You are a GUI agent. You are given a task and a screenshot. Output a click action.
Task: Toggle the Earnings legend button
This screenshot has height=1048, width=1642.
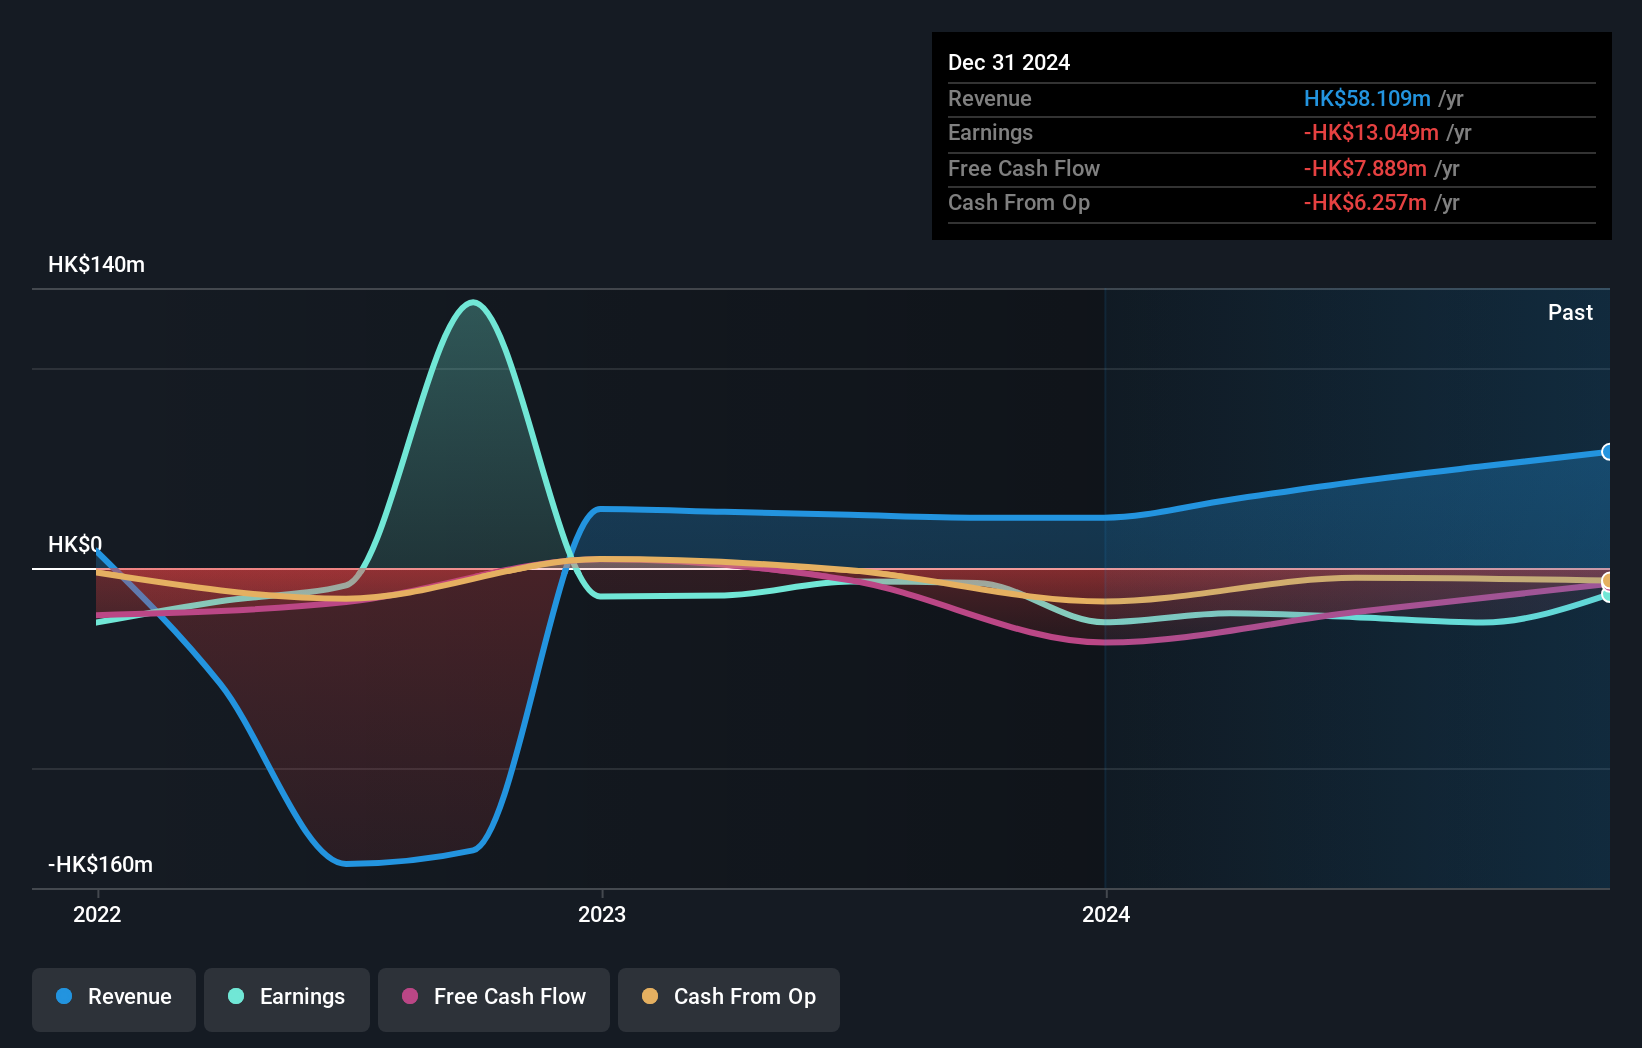(287, 999)
